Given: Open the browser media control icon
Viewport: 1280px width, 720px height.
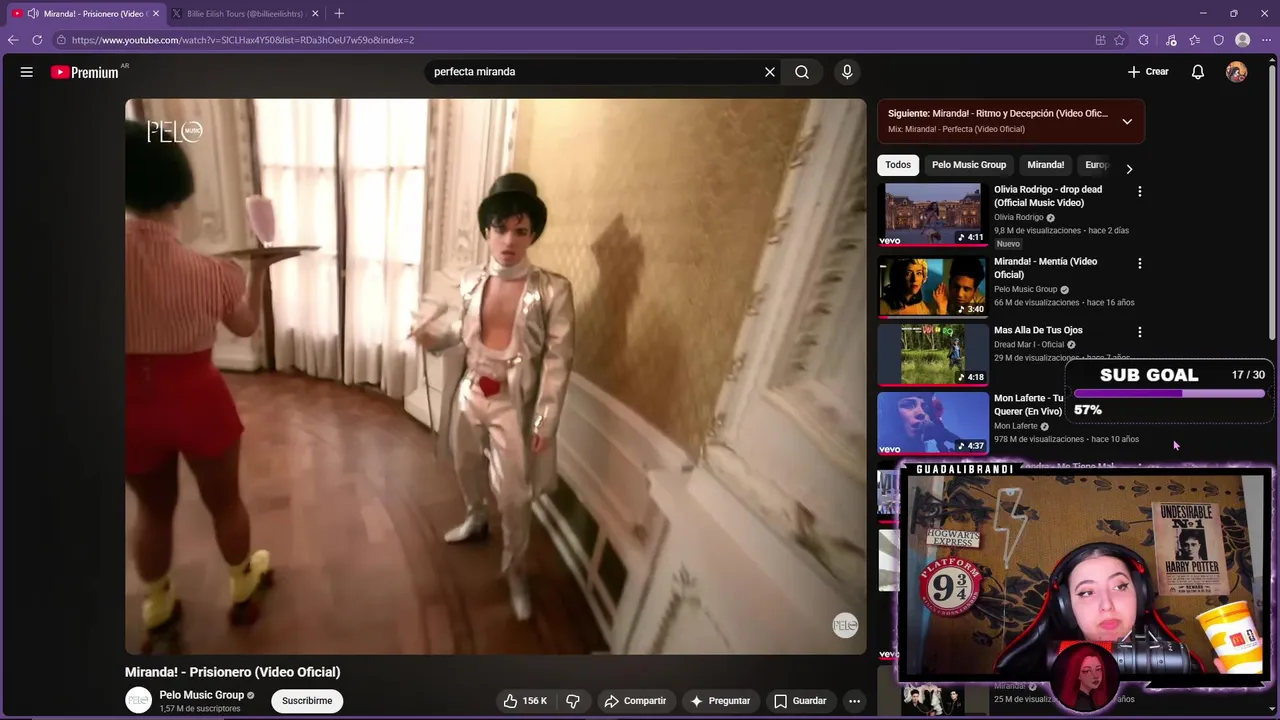Looking at the screenshot, I should coord(1171,40).
